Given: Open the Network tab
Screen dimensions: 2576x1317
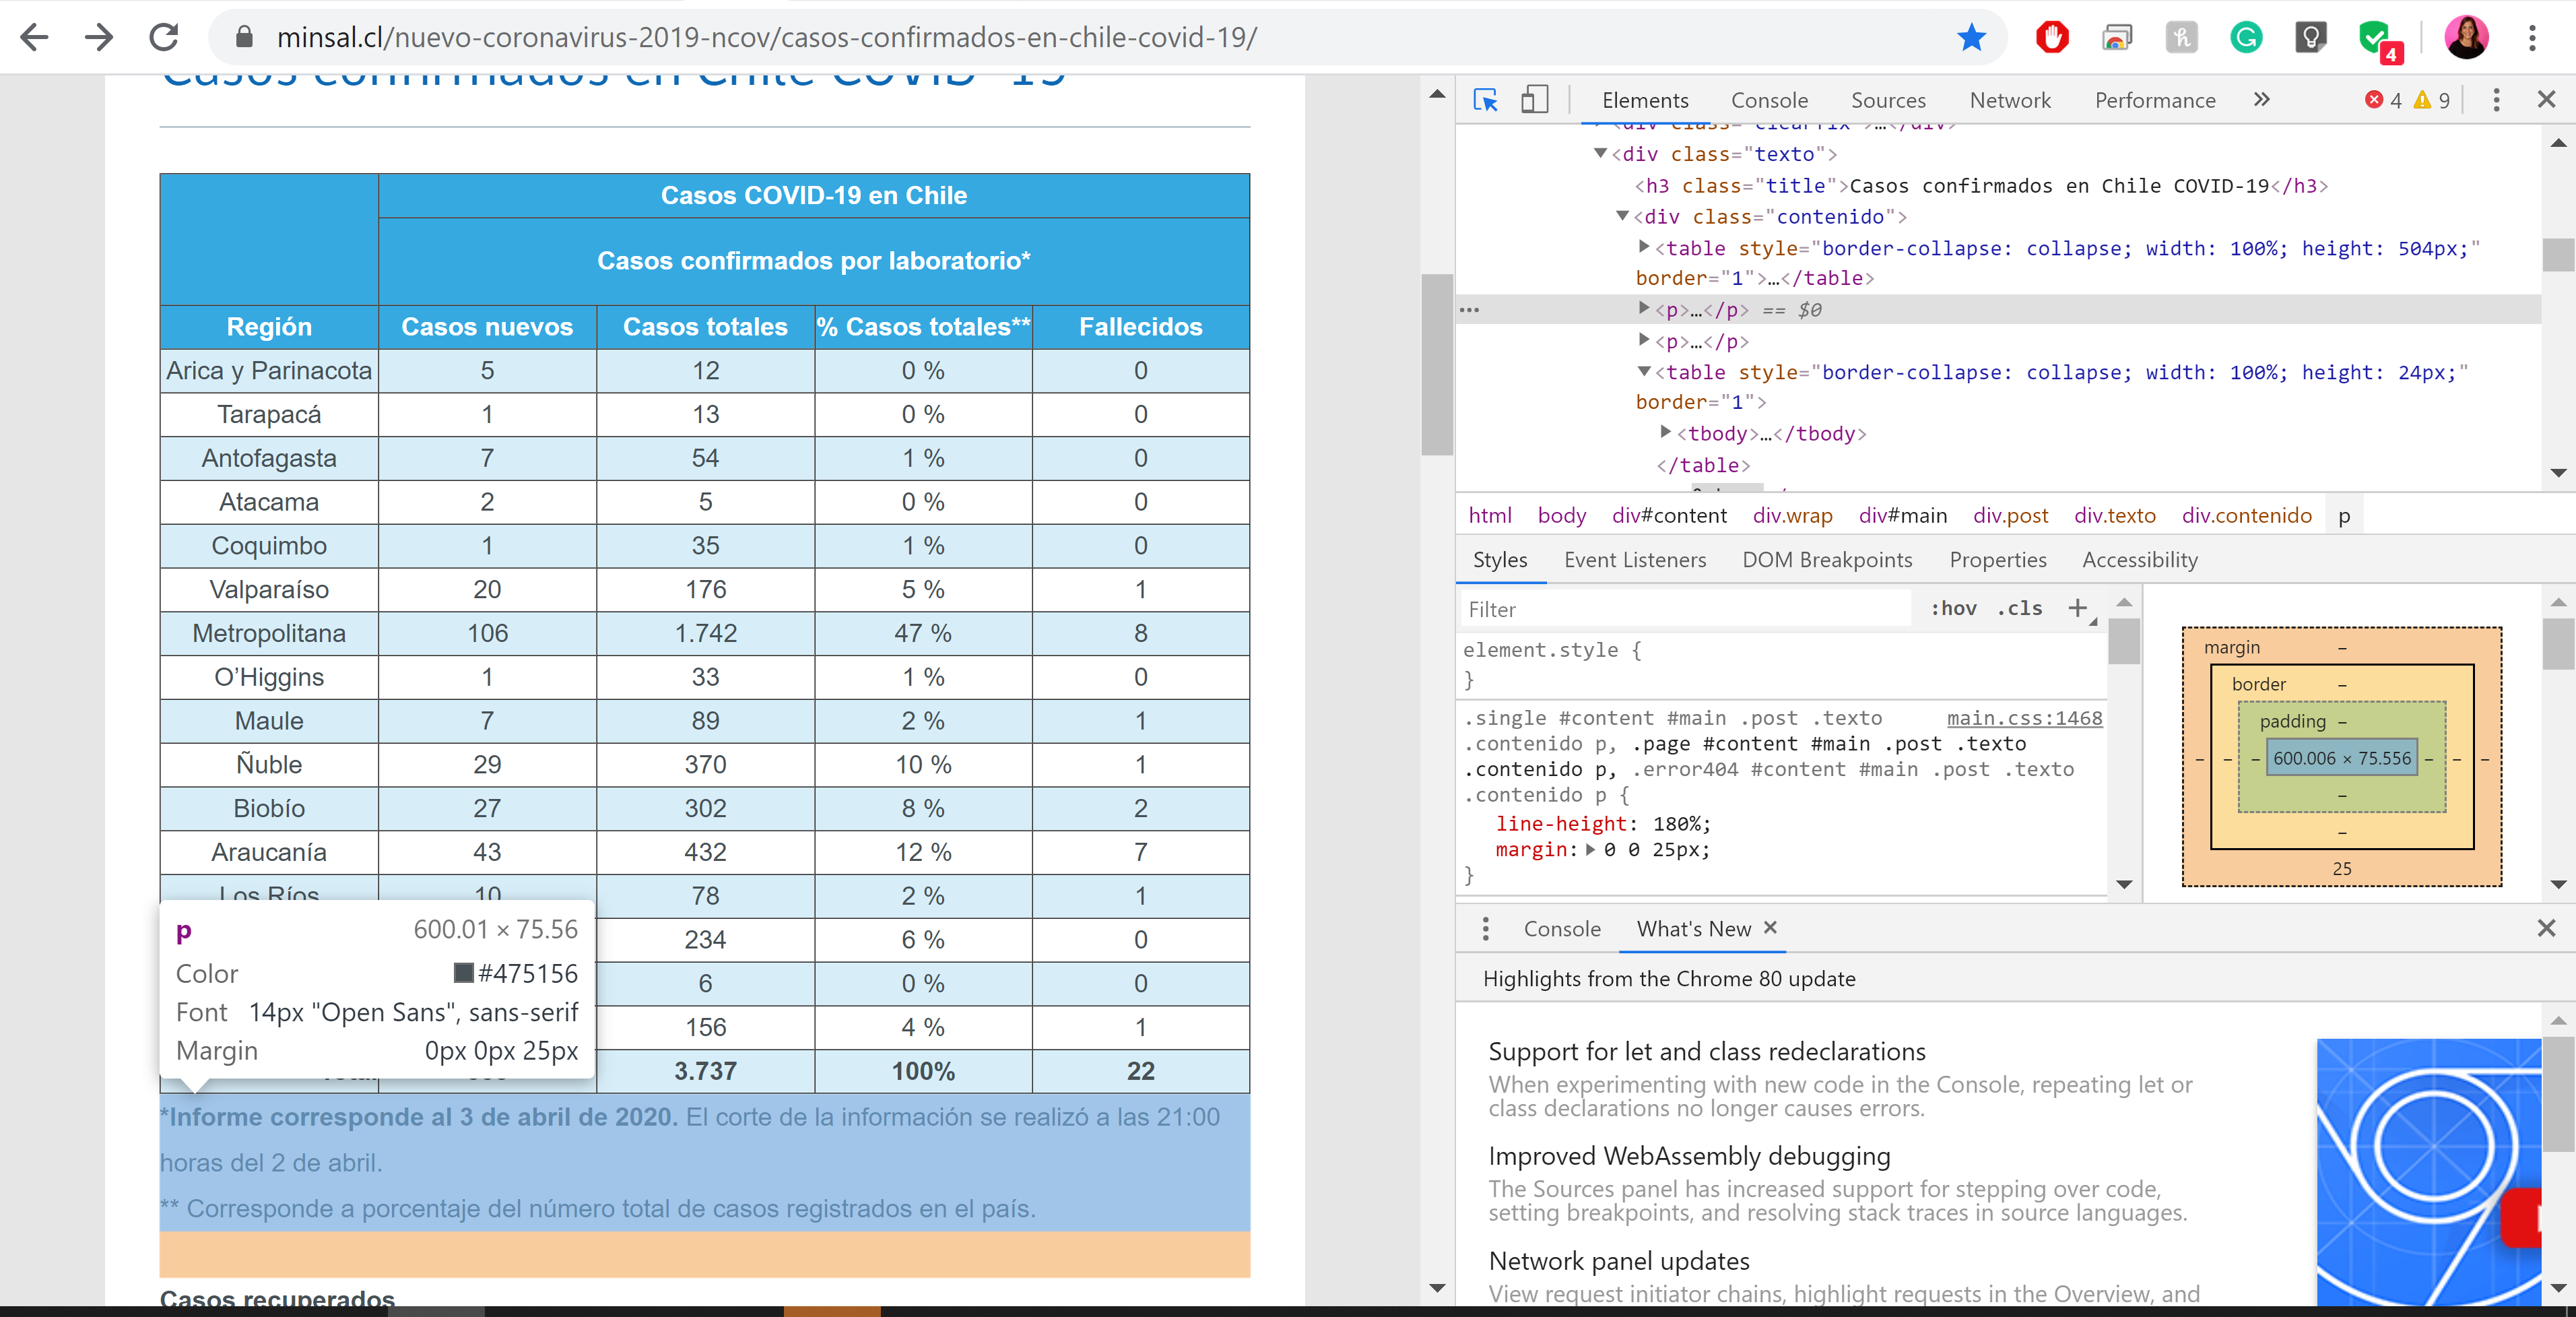Looking at the screenshot, I should (2010, 100).
